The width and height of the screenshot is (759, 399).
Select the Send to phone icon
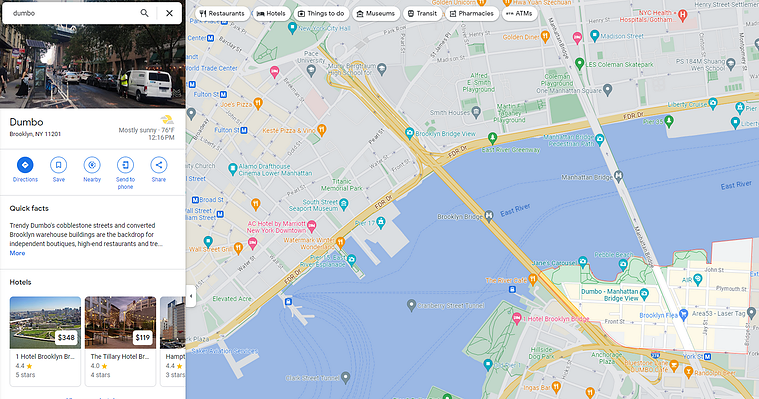point(125,165)
